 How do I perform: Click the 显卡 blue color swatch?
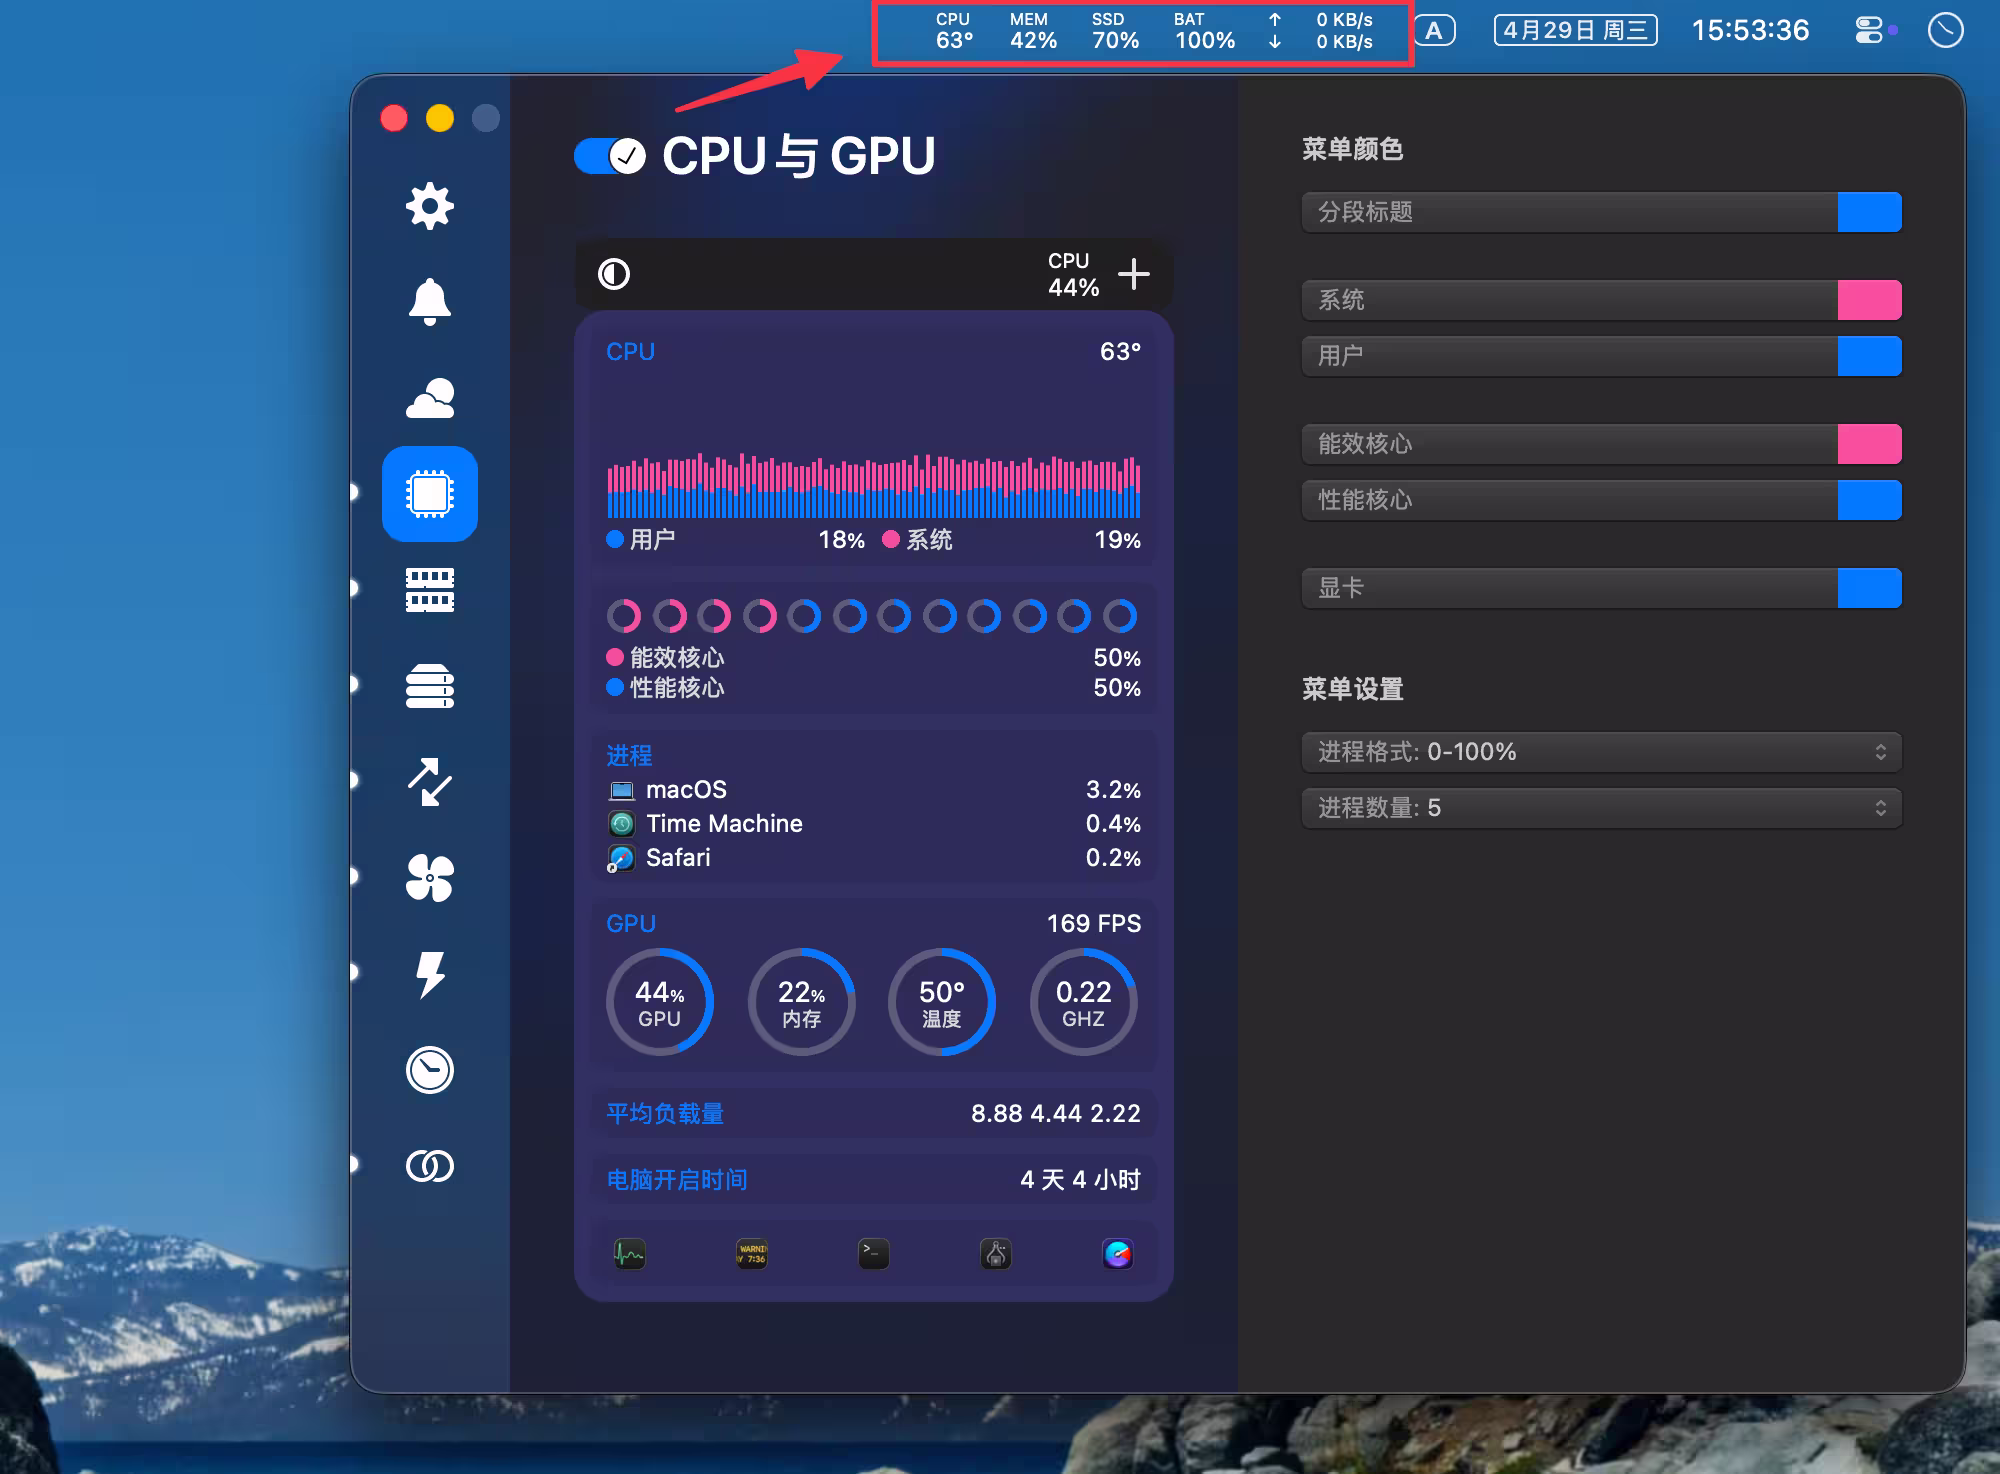click(1869, 588)
